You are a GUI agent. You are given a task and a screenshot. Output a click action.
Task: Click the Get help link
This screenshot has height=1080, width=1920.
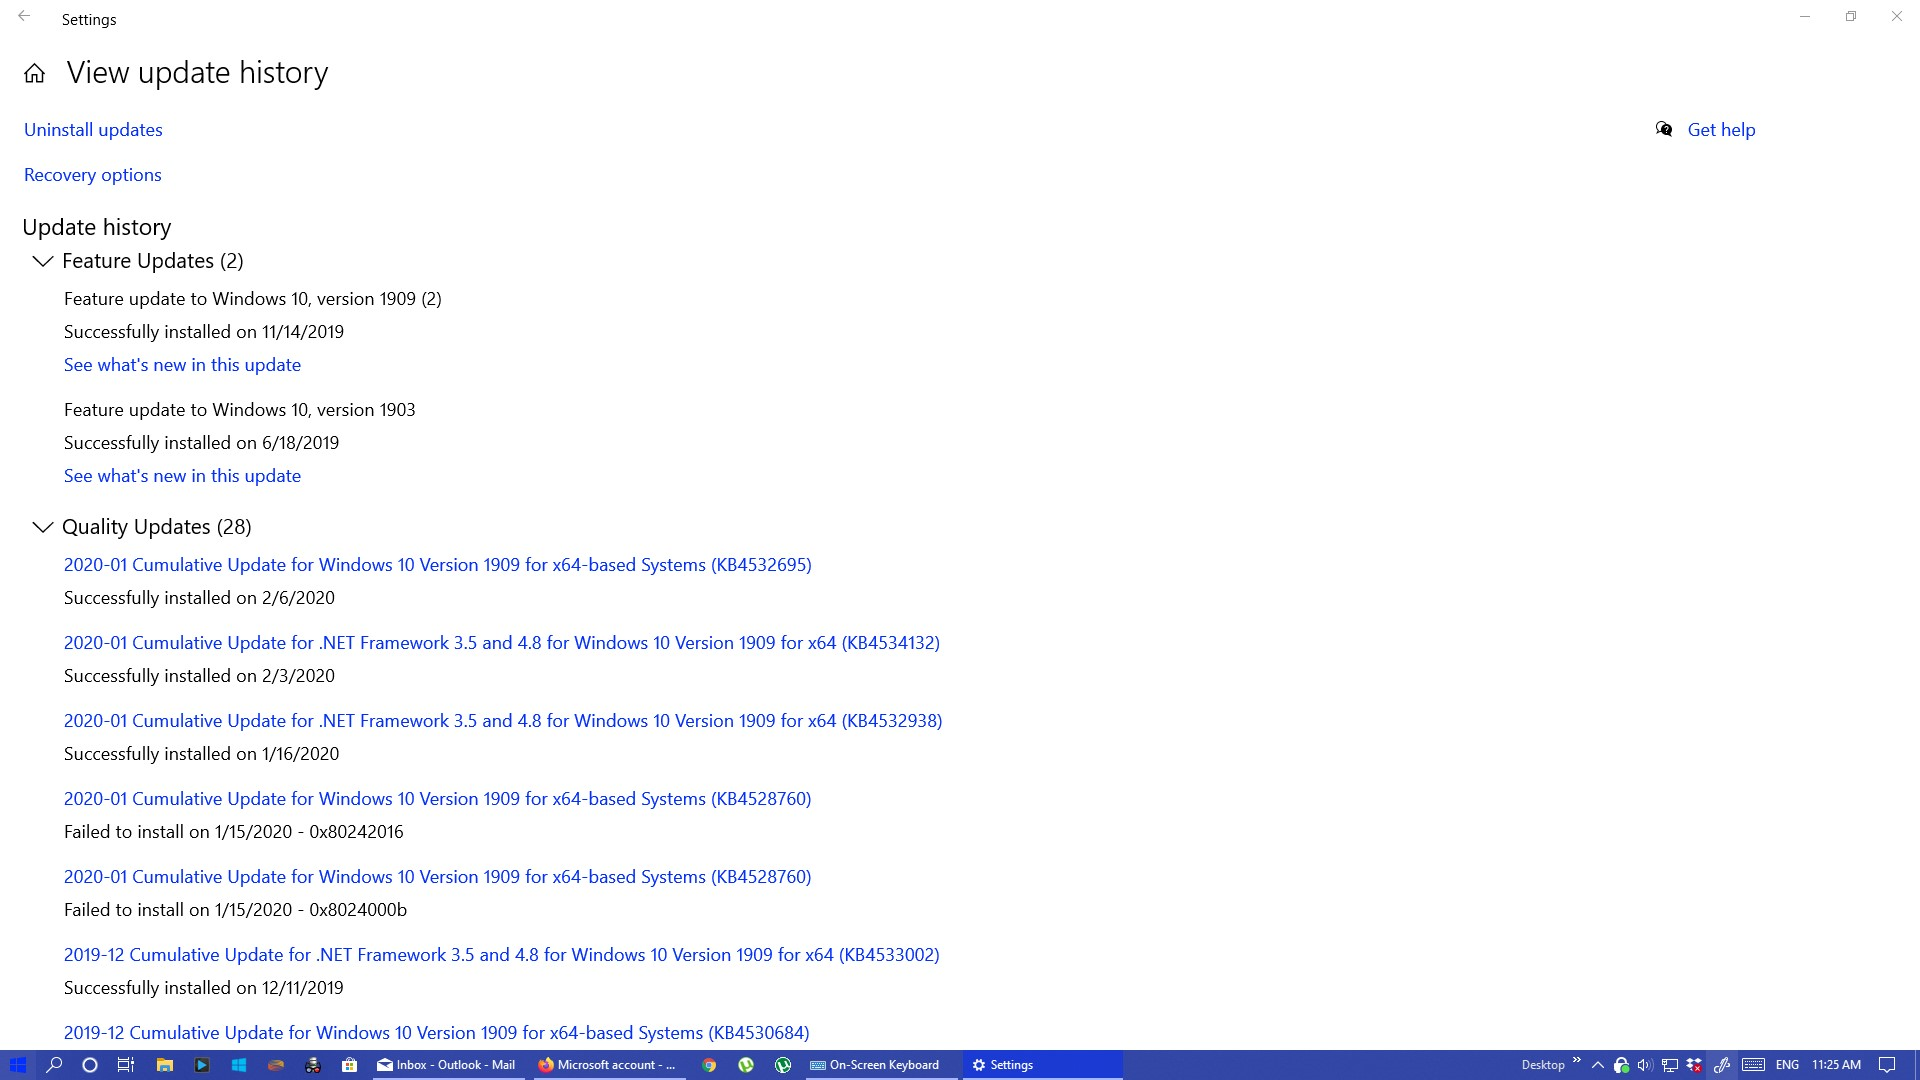pyautogui.click(x=1721, y=130)
